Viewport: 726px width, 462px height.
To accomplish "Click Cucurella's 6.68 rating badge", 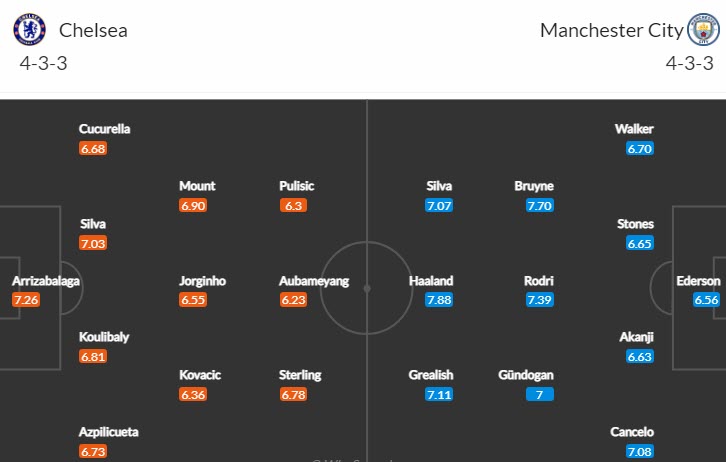I will (93, 148).
